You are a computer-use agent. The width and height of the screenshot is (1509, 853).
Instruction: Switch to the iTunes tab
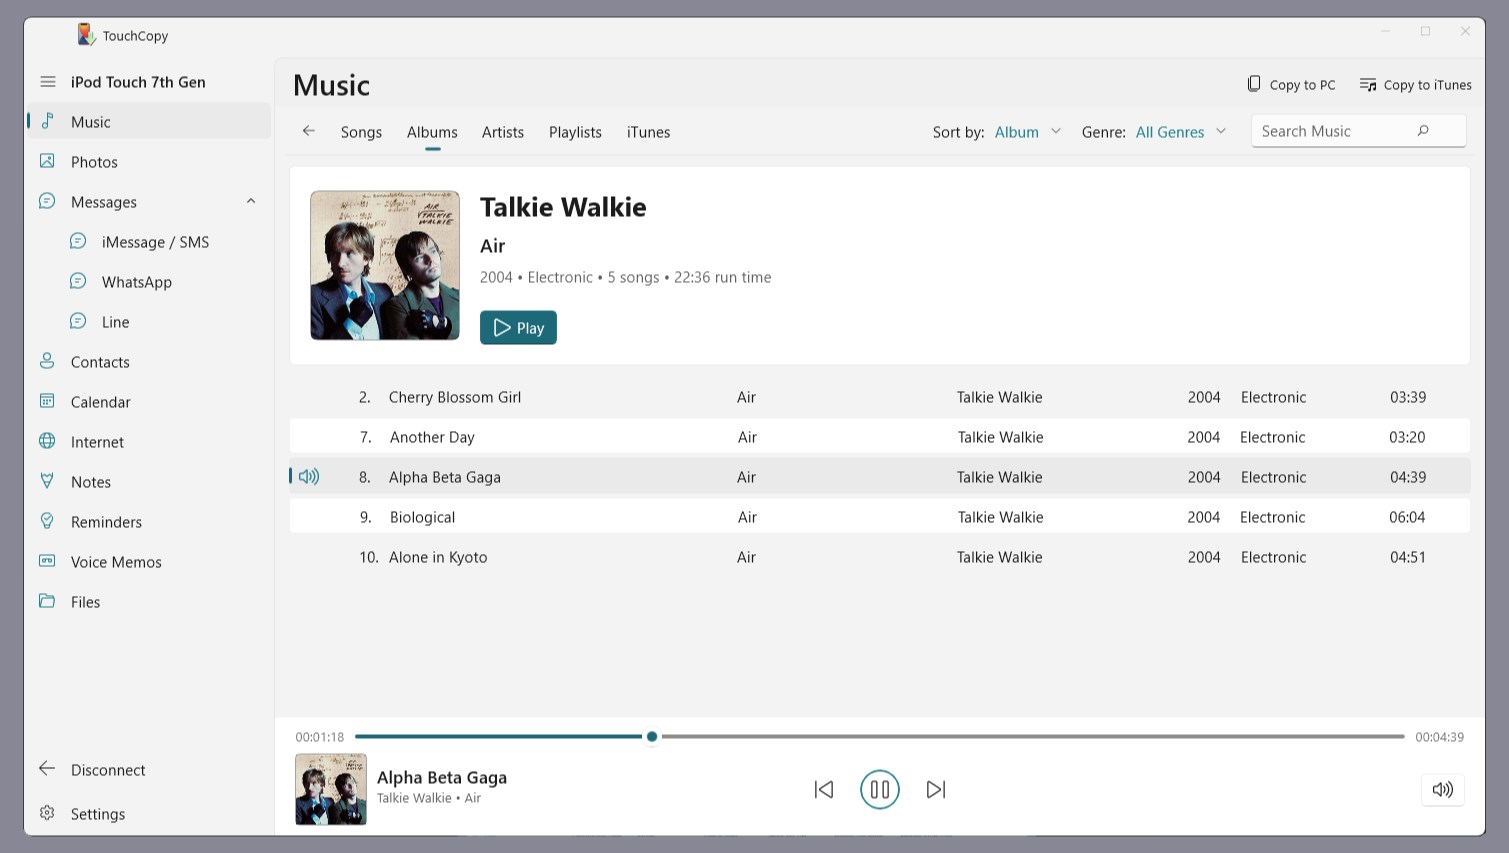pos(648,132)
